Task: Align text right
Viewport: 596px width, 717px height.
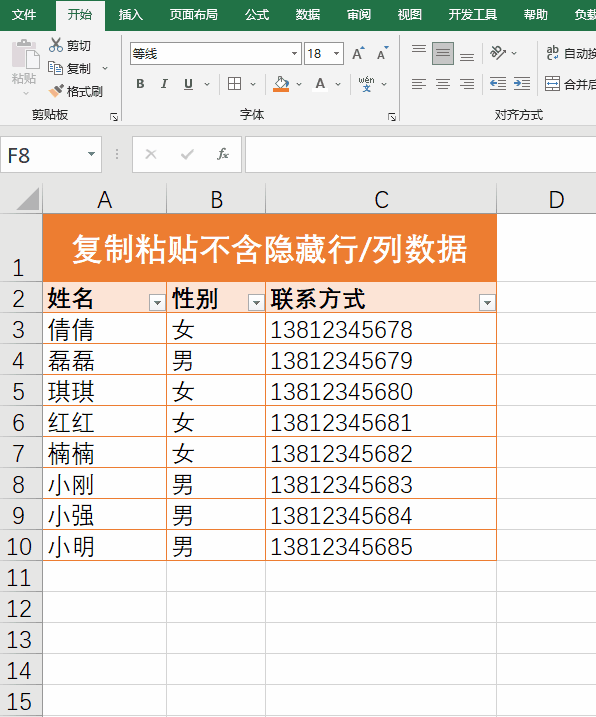Action: click(x=467, y=84)
